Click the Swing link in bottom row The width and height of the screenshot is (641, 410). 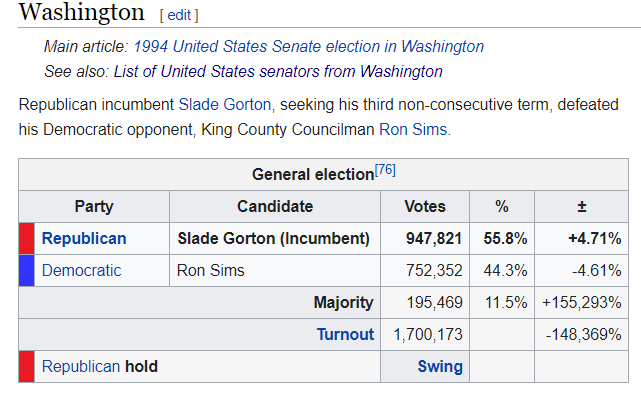[x=440, y=367]
